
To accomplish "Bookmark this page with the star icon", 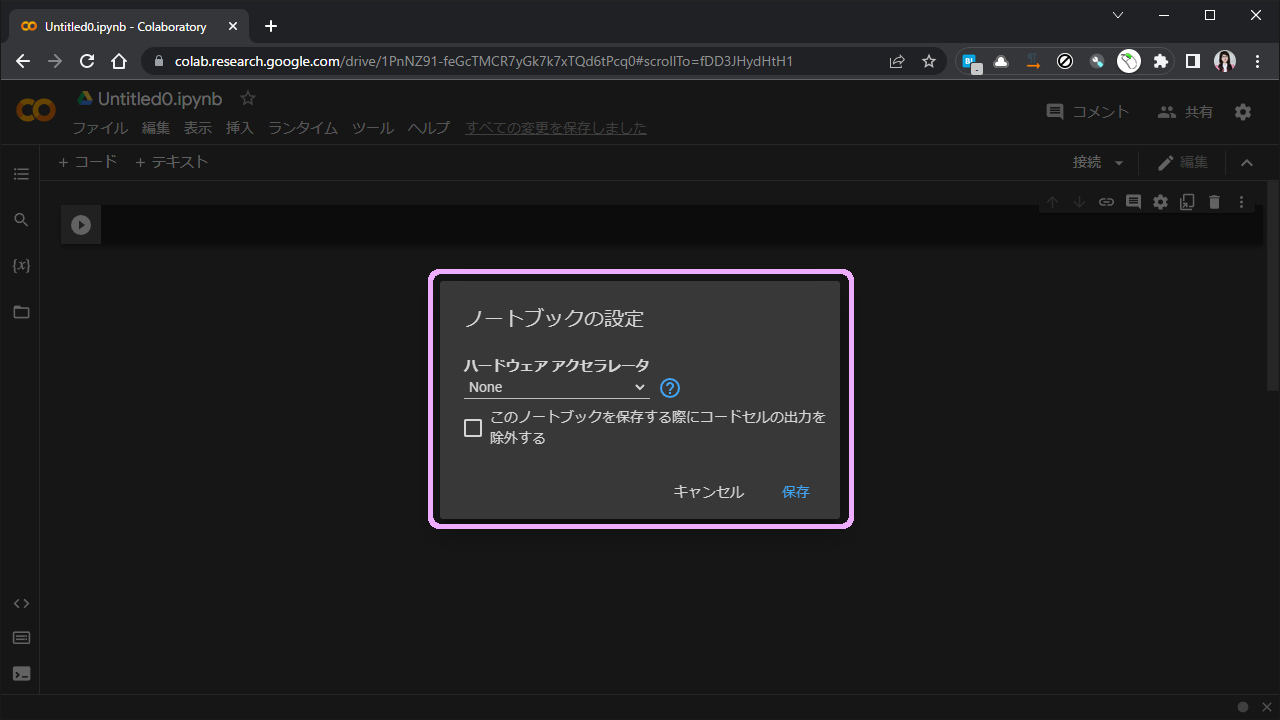I will click(x=929, y=61).
